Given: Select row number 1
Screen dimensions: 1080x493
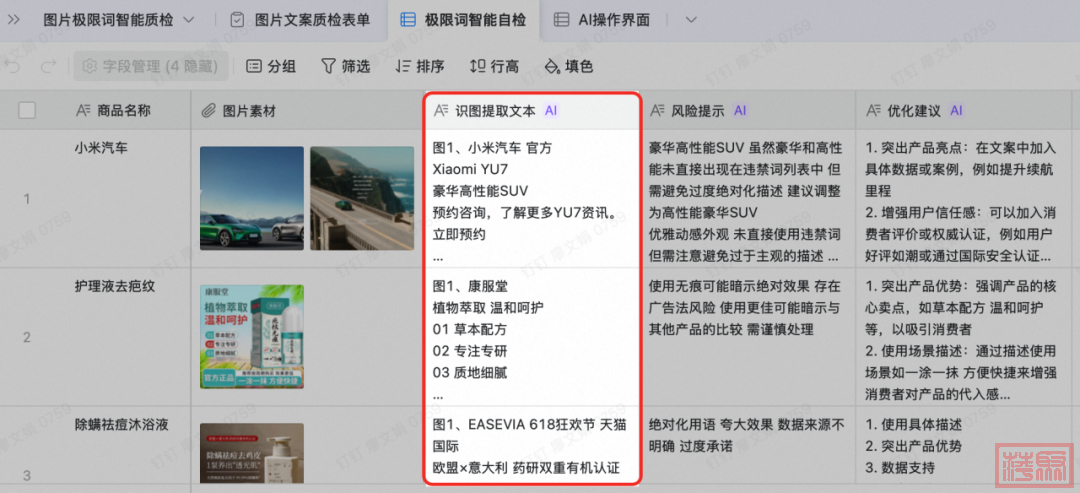Looking at the screenshot, I should click(x=27, y=199).
